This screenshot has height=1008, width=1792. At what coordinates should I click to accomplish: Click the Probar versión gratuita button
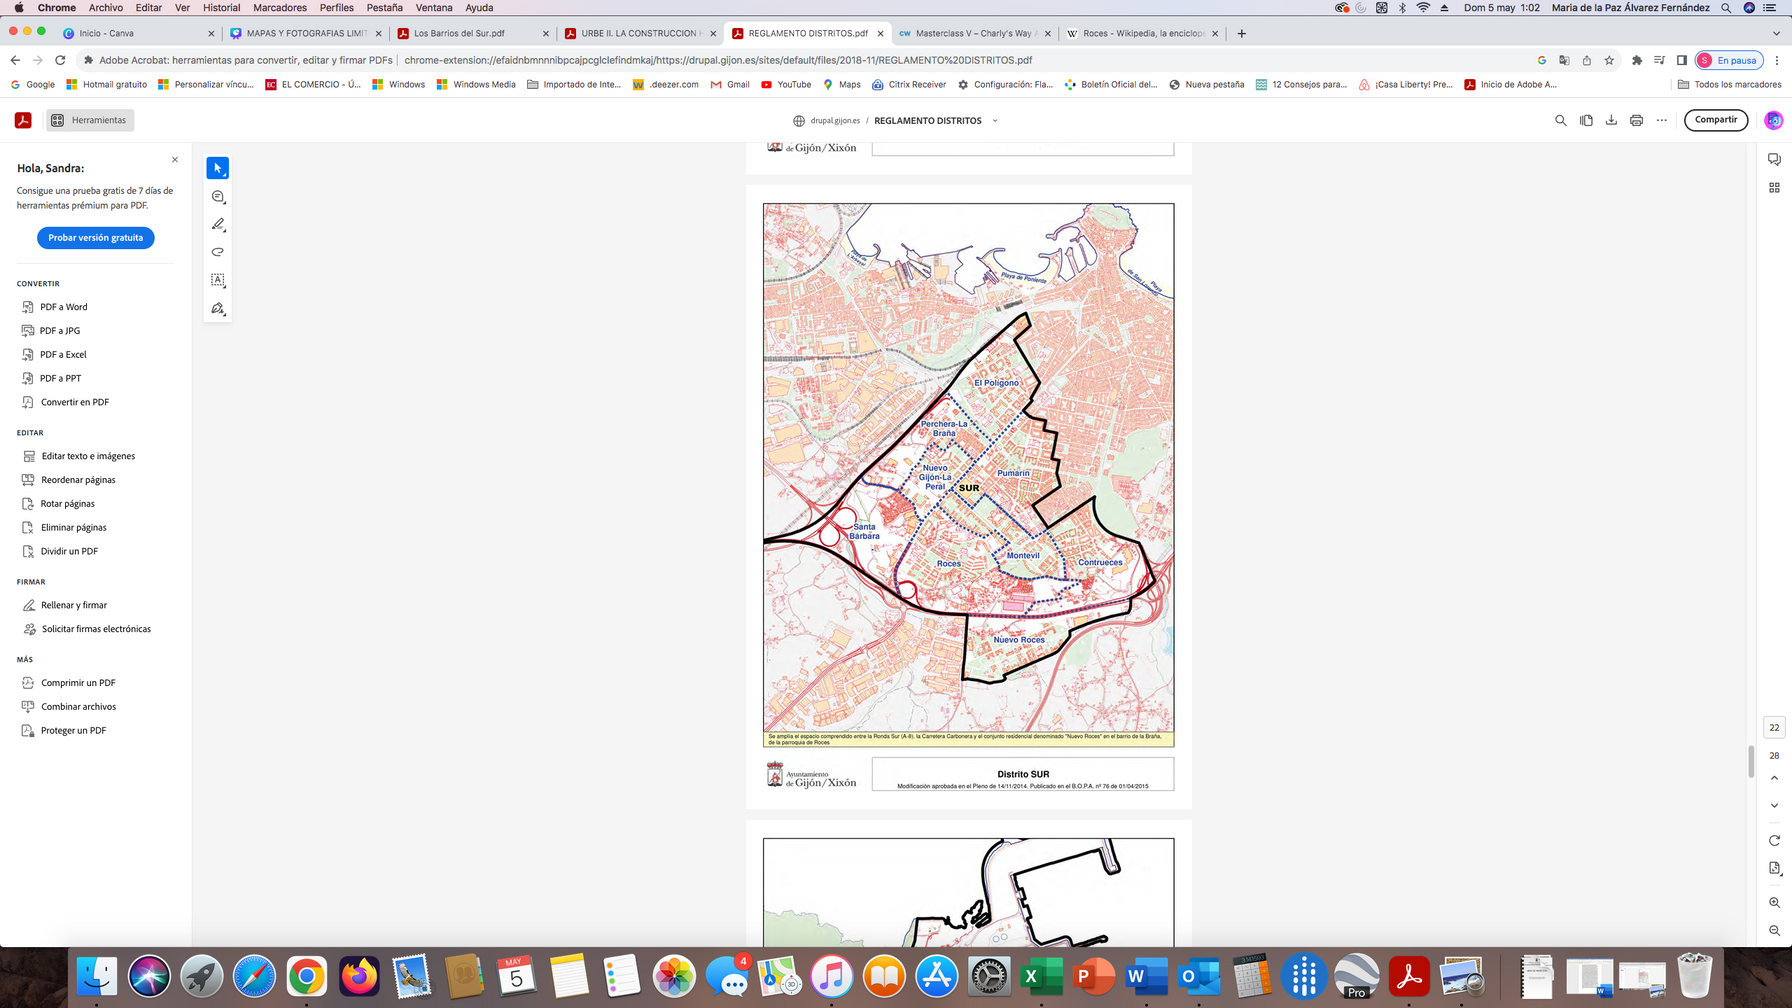[x=96, y=238]
